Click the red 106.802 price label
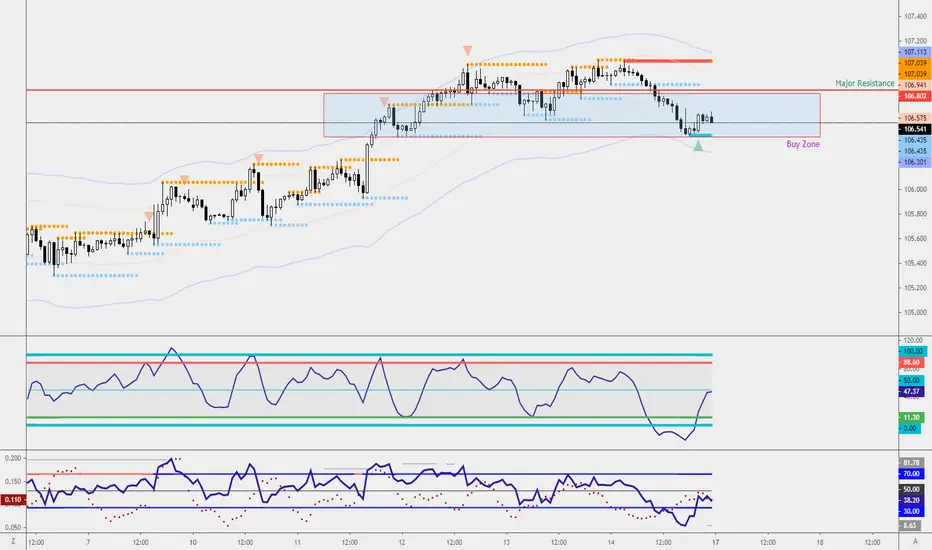Screen dimensions: 932x550 tap(915, 96)
